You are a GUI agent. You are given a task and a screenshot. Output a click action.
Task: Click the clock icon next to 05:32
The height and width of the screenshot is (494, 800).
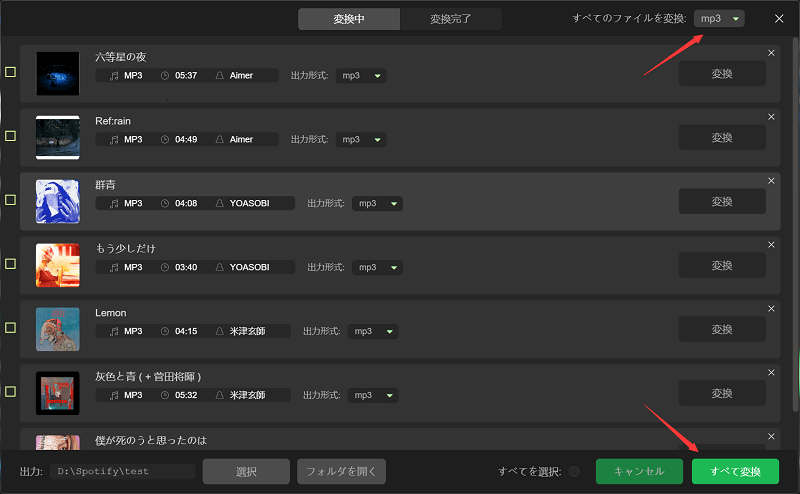coord(165,395)
